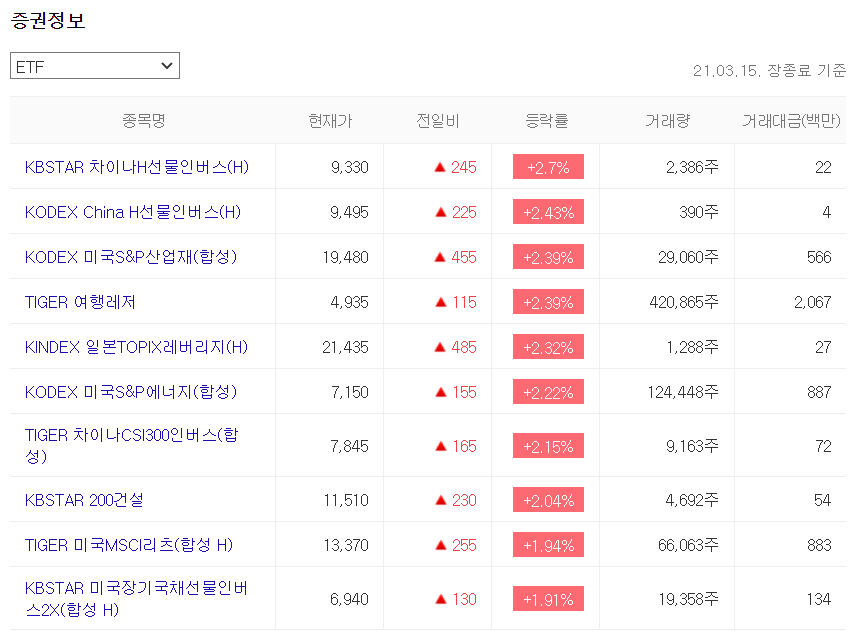This screenshot has height=637, width=862.
Task: Click current price 9,495
Action: [350, 212]
